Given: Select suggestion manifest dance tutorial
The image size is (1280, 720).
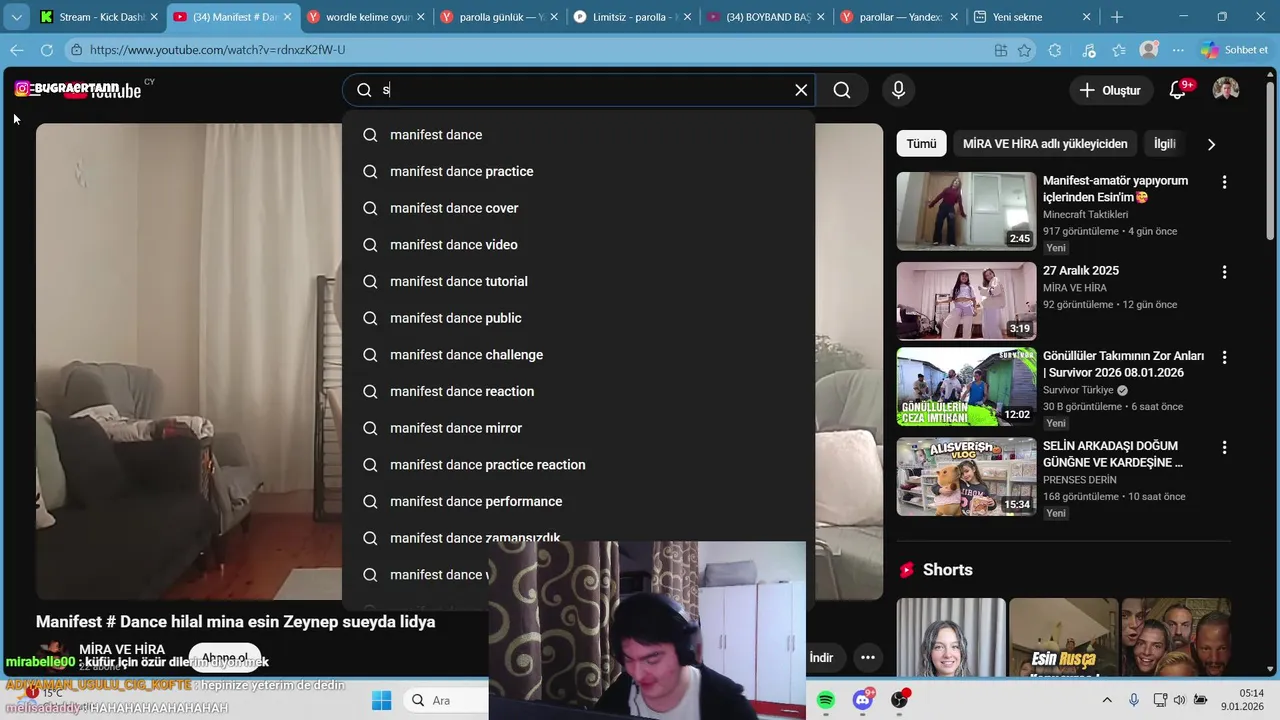Looking at the screenshot, I should [579, 281].
